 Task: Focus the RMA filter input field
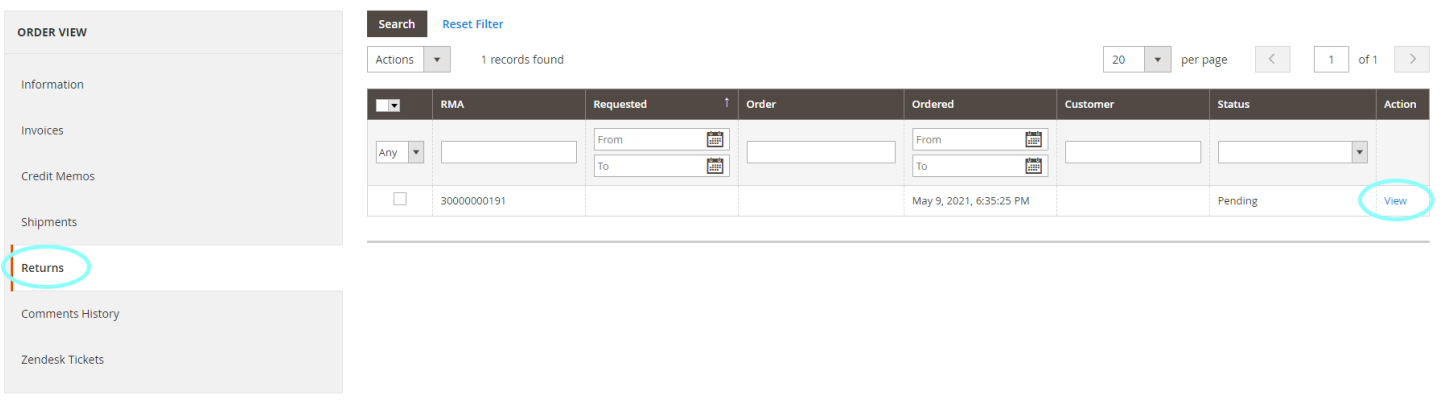509,152
